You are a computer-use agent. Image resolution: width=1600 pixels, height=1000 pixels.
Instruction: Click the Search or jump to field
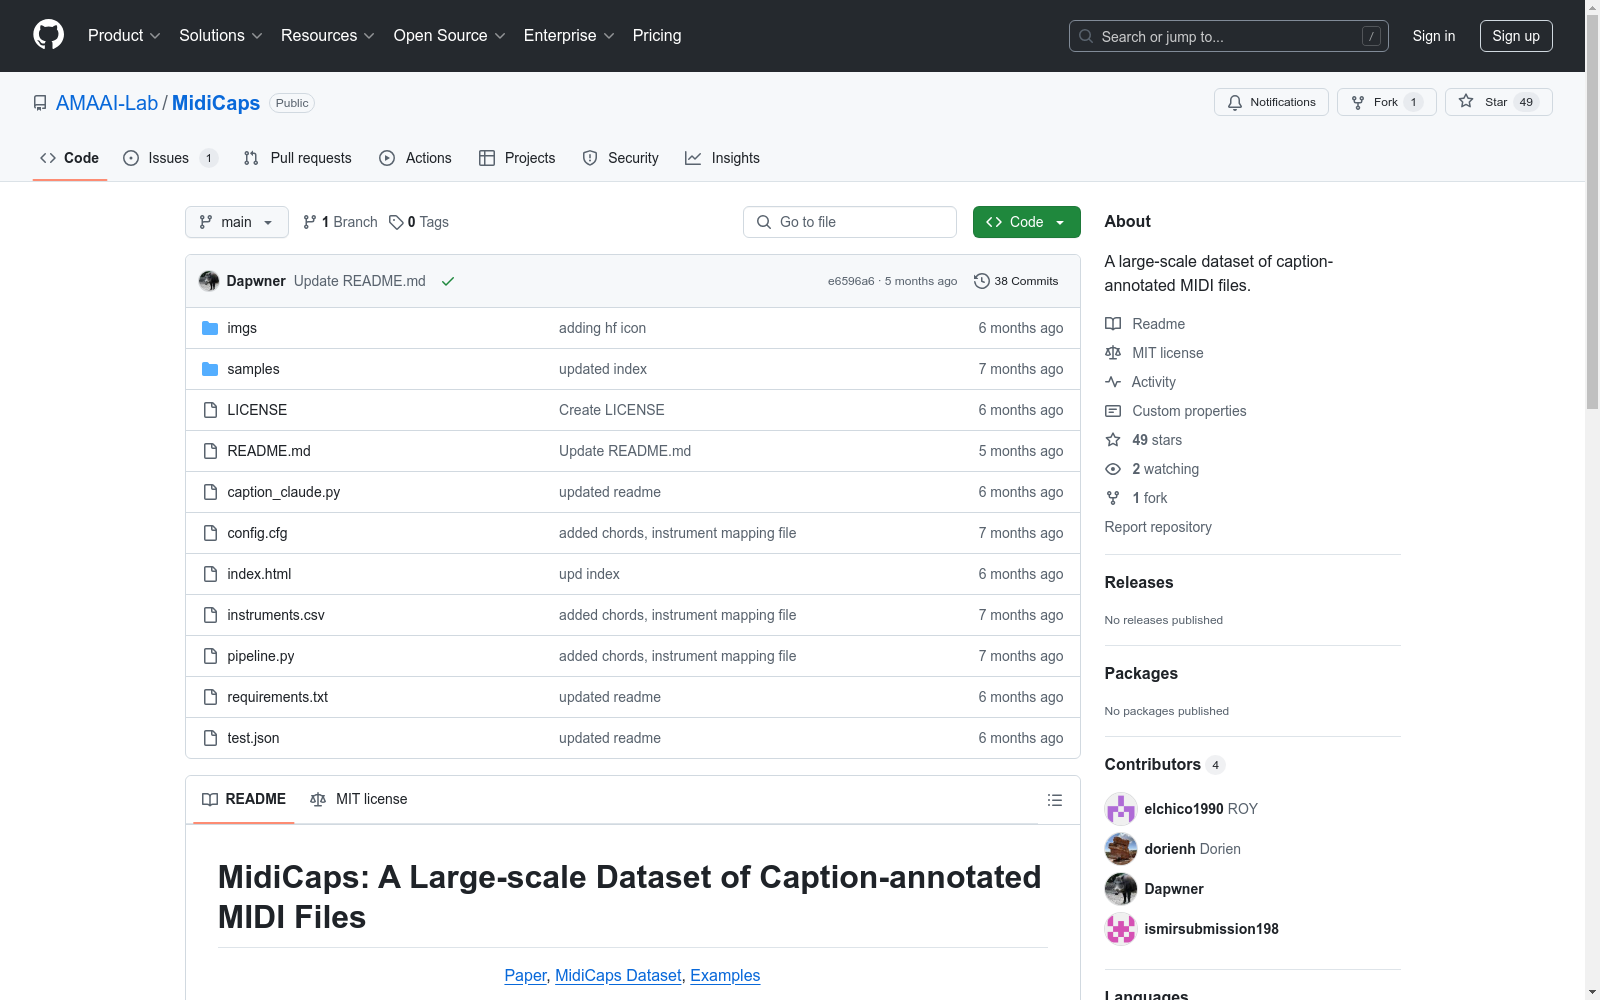1229,36
